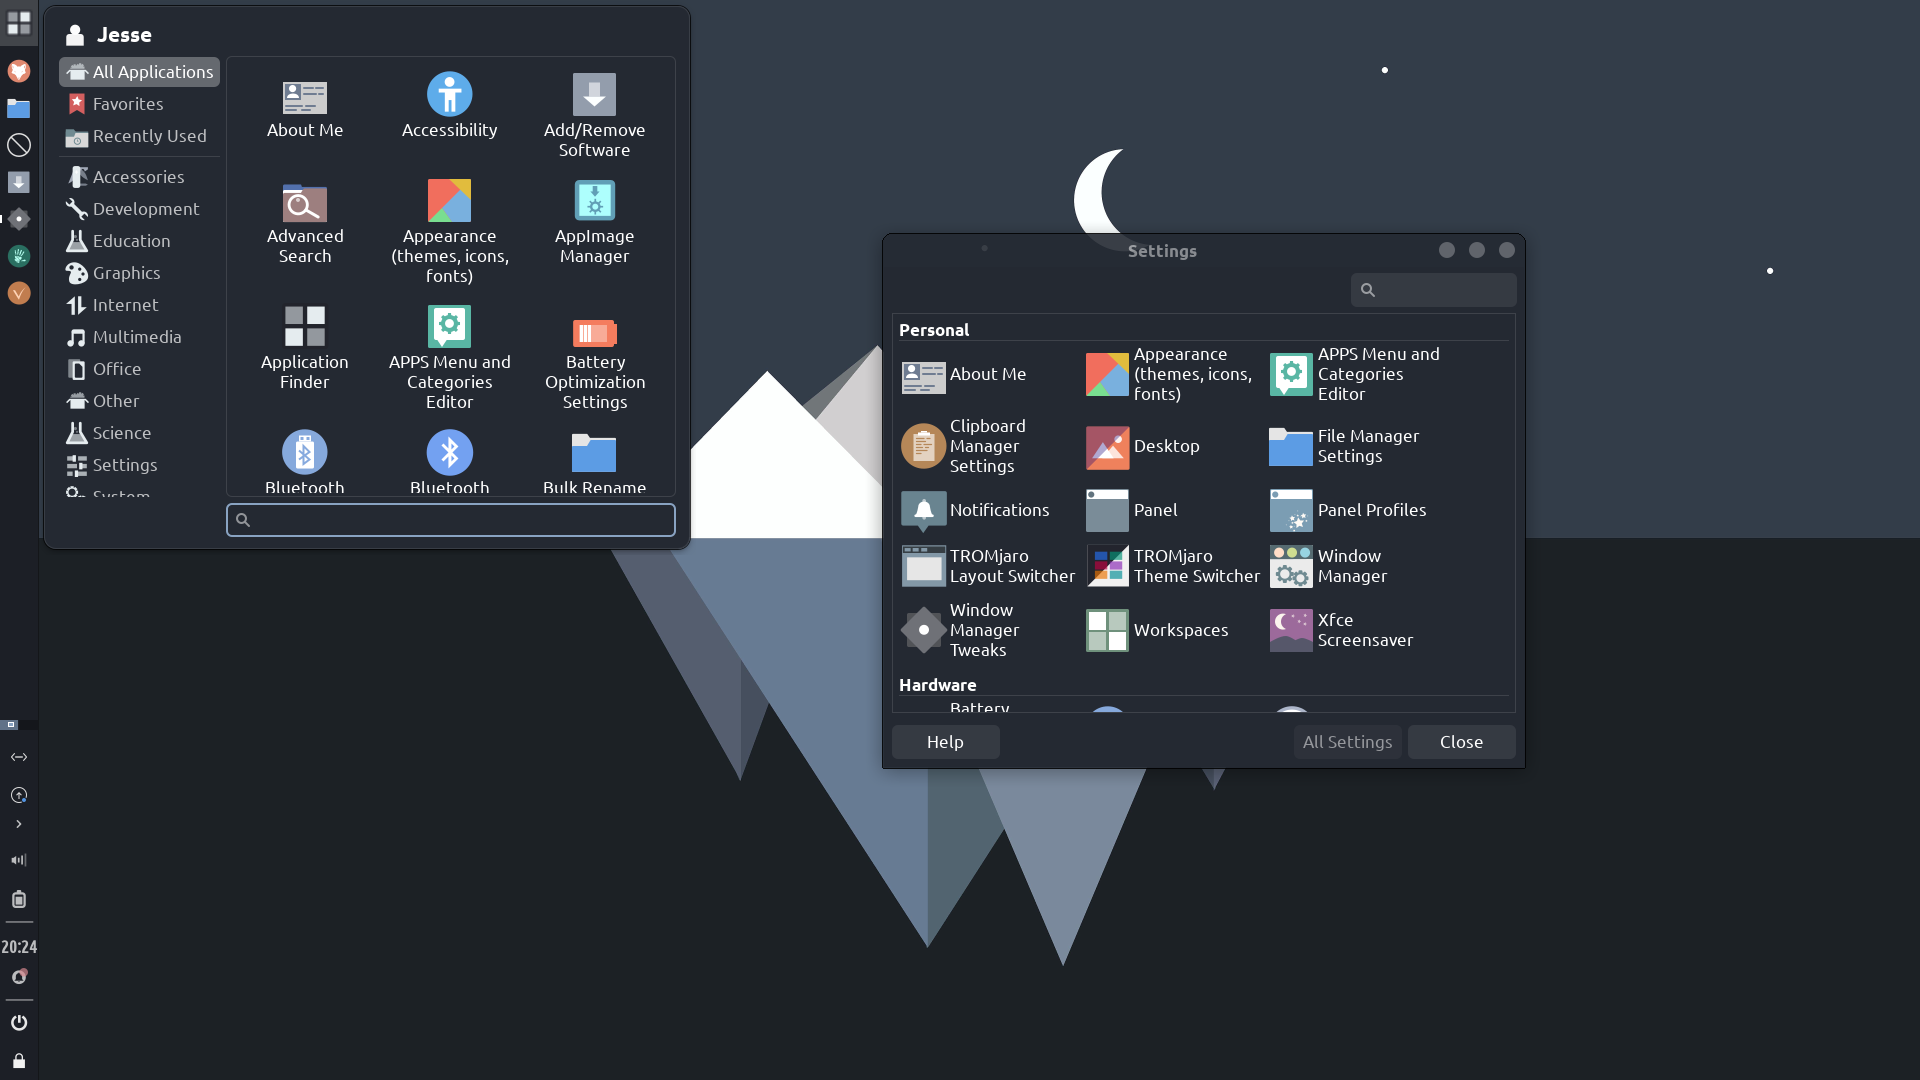
Task: Select the Favorites category
Action: coord(139,104)
